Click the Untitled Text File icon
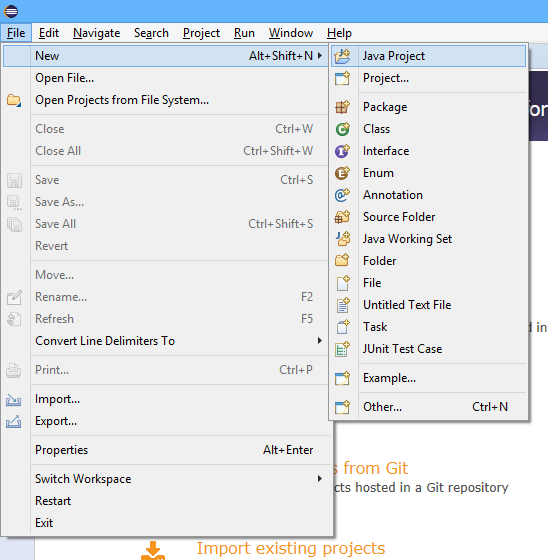The width and height of the screenshot is (548, 560). coord(343,305)
